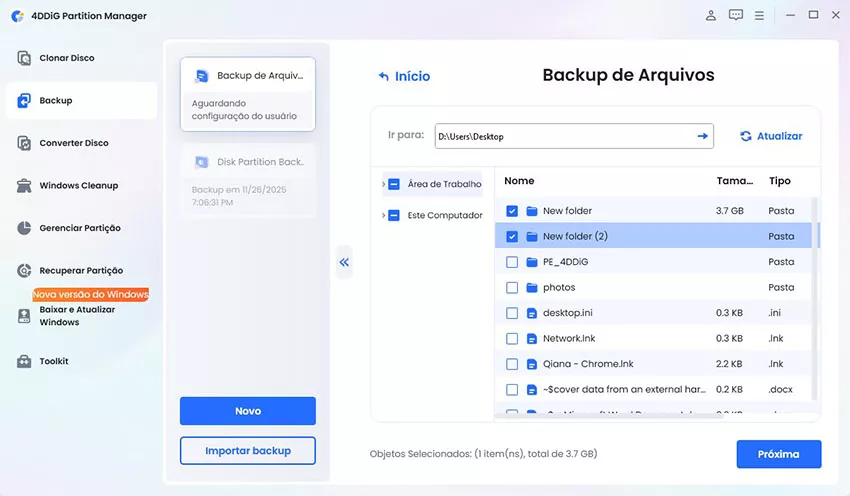Click the Ir para path input field

(574, 136)
